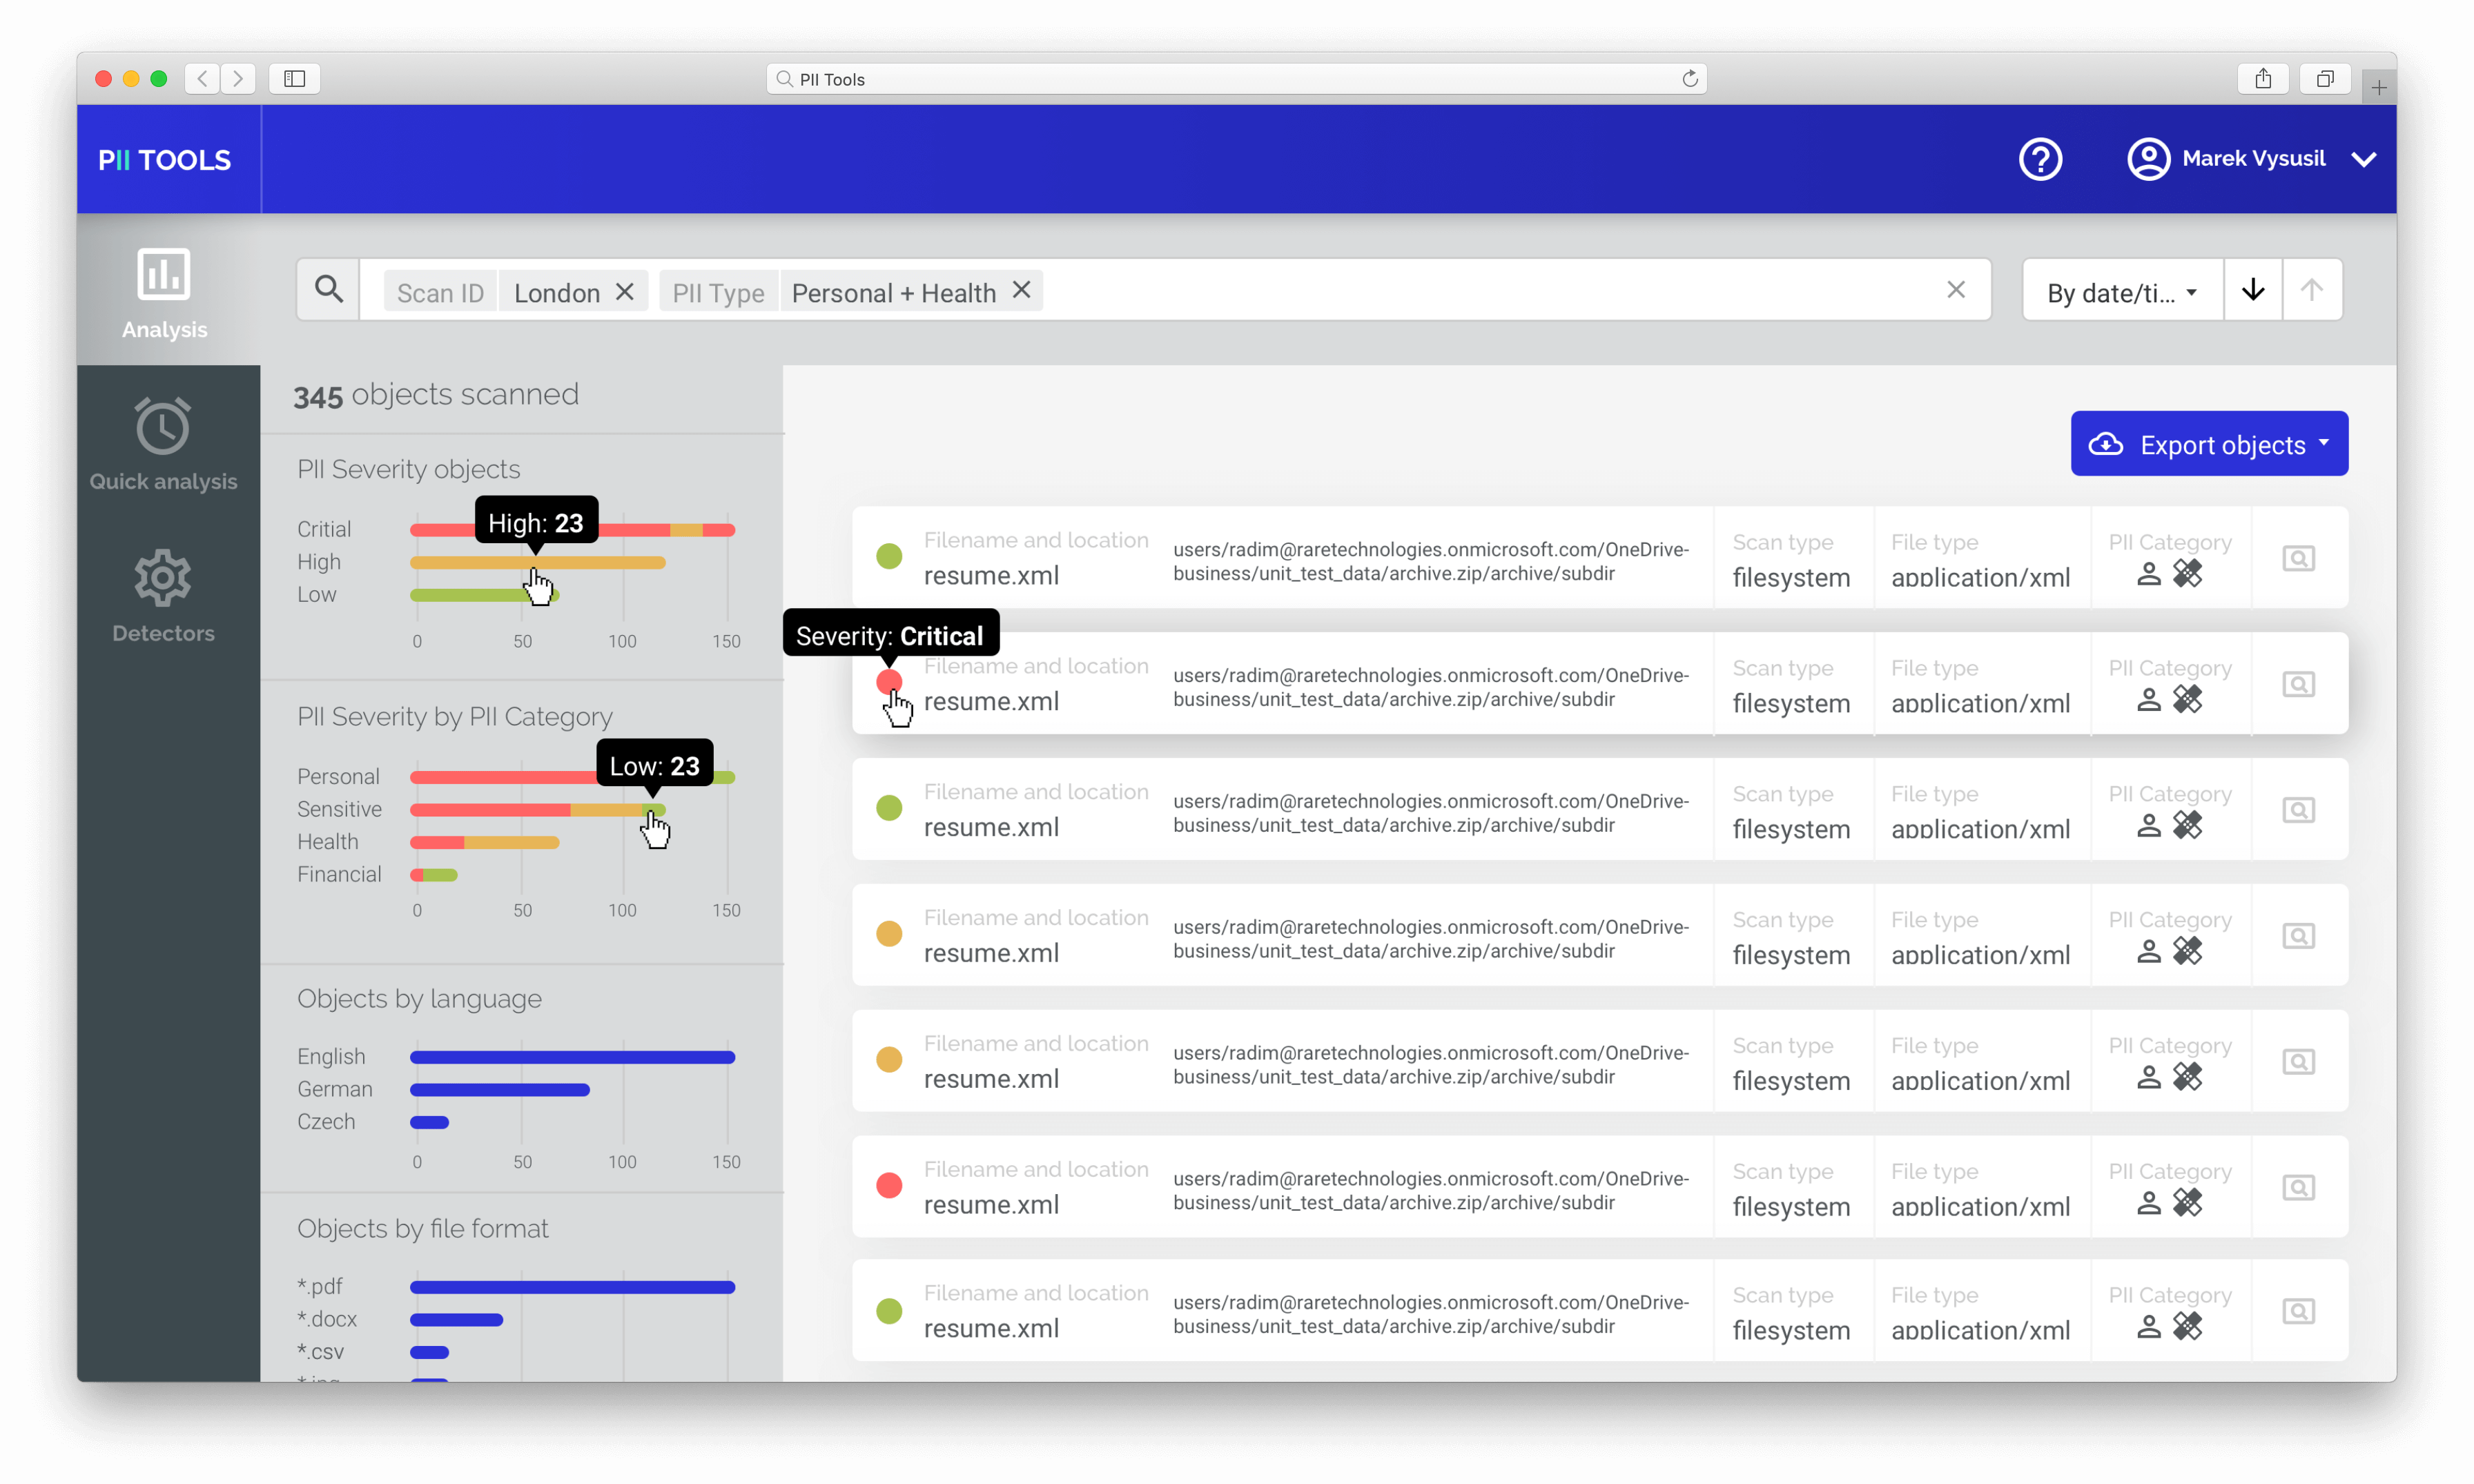Screen dimensions: 2474x1484
Task: Click the first row's green severity dot
Action: 889,556
